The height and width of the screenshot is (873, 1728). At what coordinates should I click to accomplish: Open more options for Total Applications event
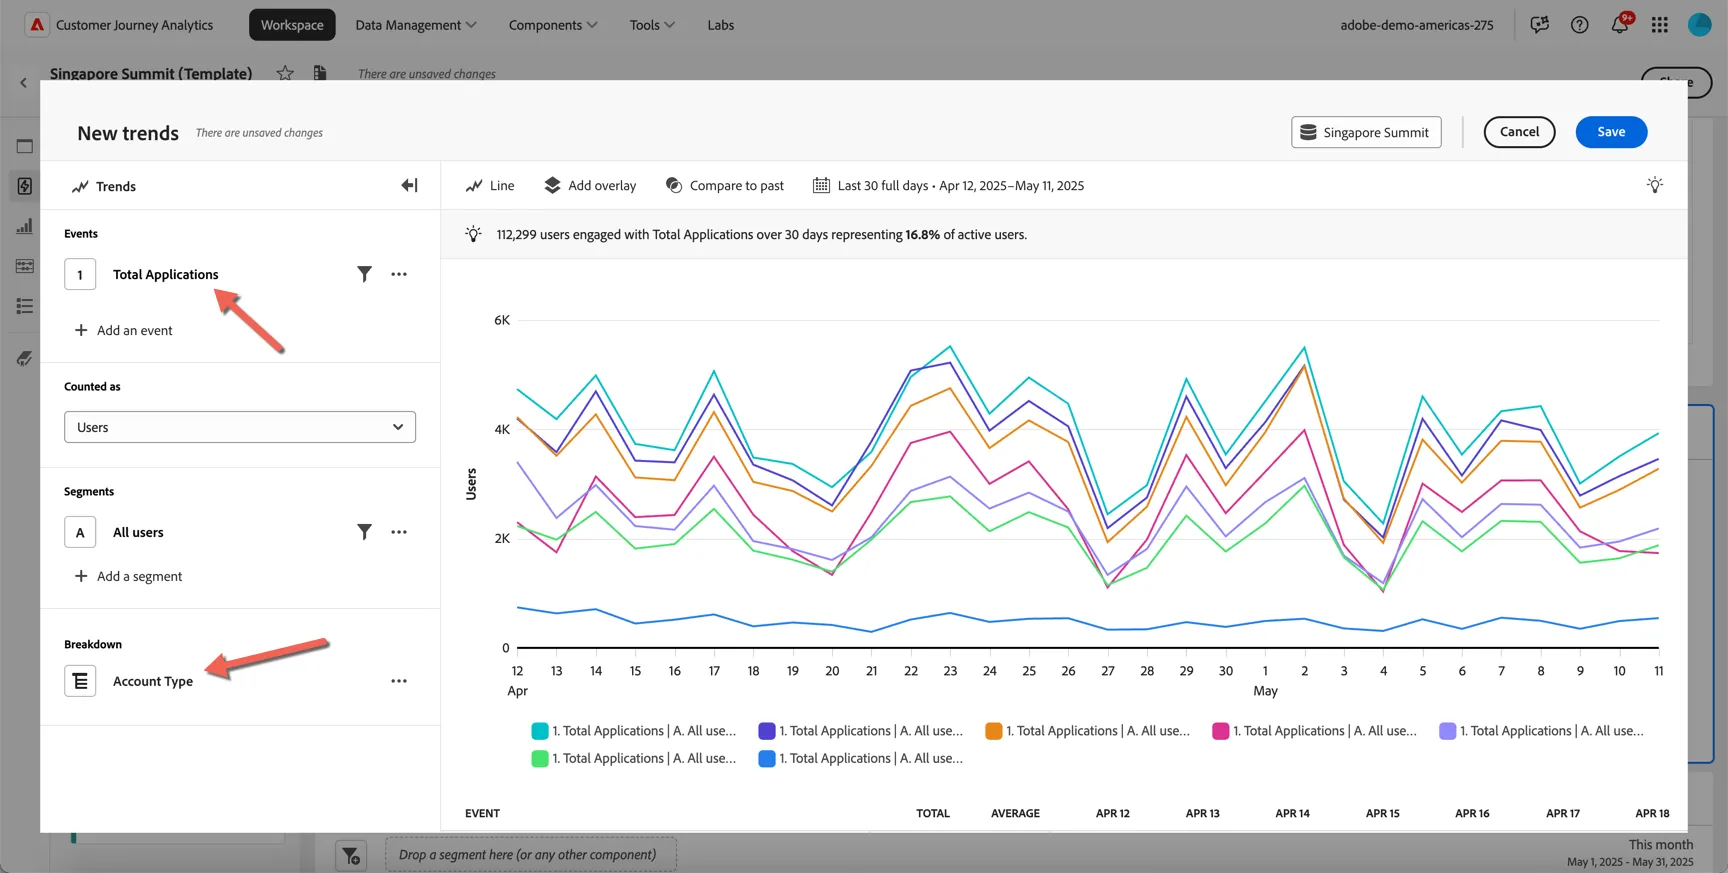(399, 274)
